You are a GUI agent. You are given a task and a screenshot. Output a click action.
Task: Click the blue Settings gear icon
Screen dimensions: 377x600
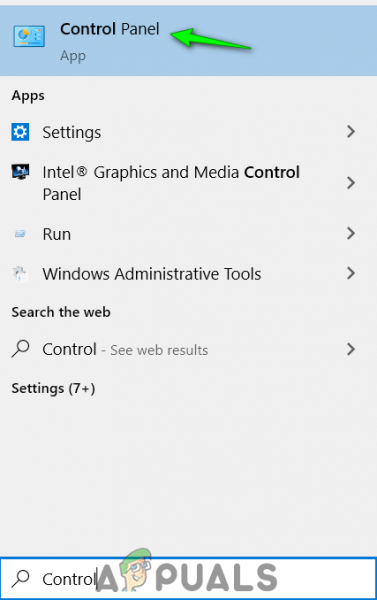click(x=20, y=132)
